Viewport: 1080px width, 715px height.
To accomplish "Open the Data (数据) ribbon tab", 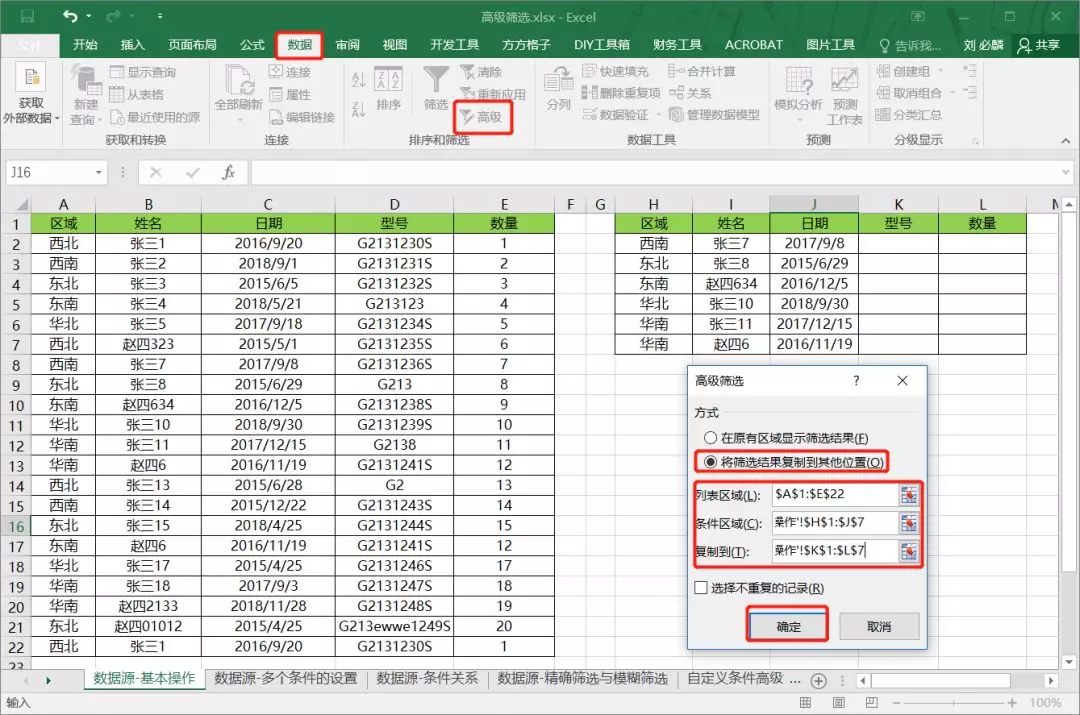I will tap(300, 45).
